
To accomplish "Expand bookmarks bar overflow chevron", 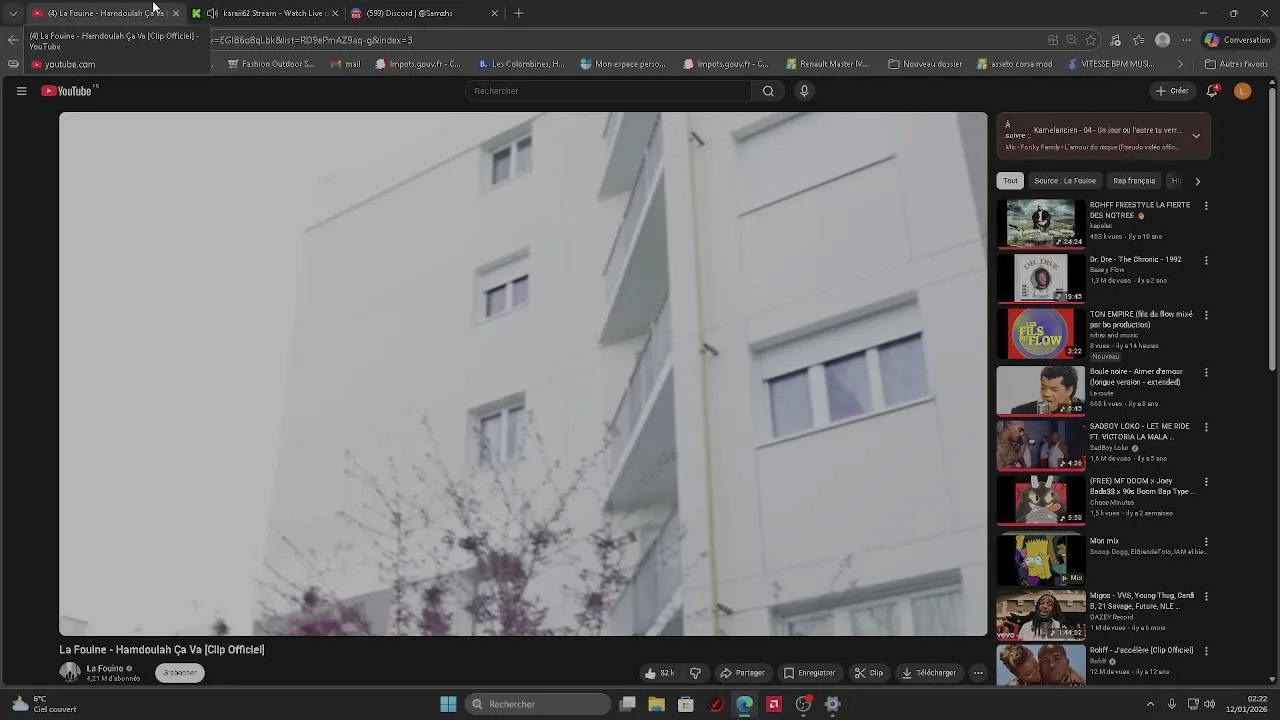I will [1180, 64].
